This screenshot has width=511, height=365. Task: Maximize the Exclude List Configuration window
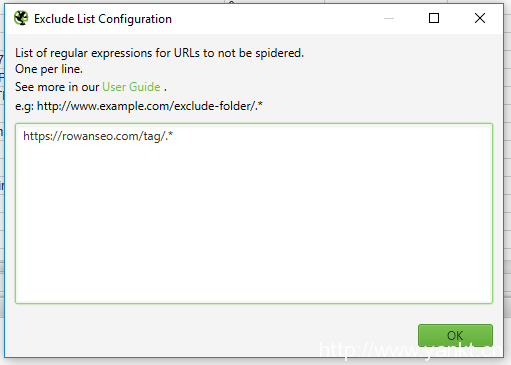click(x=434, y=18)
